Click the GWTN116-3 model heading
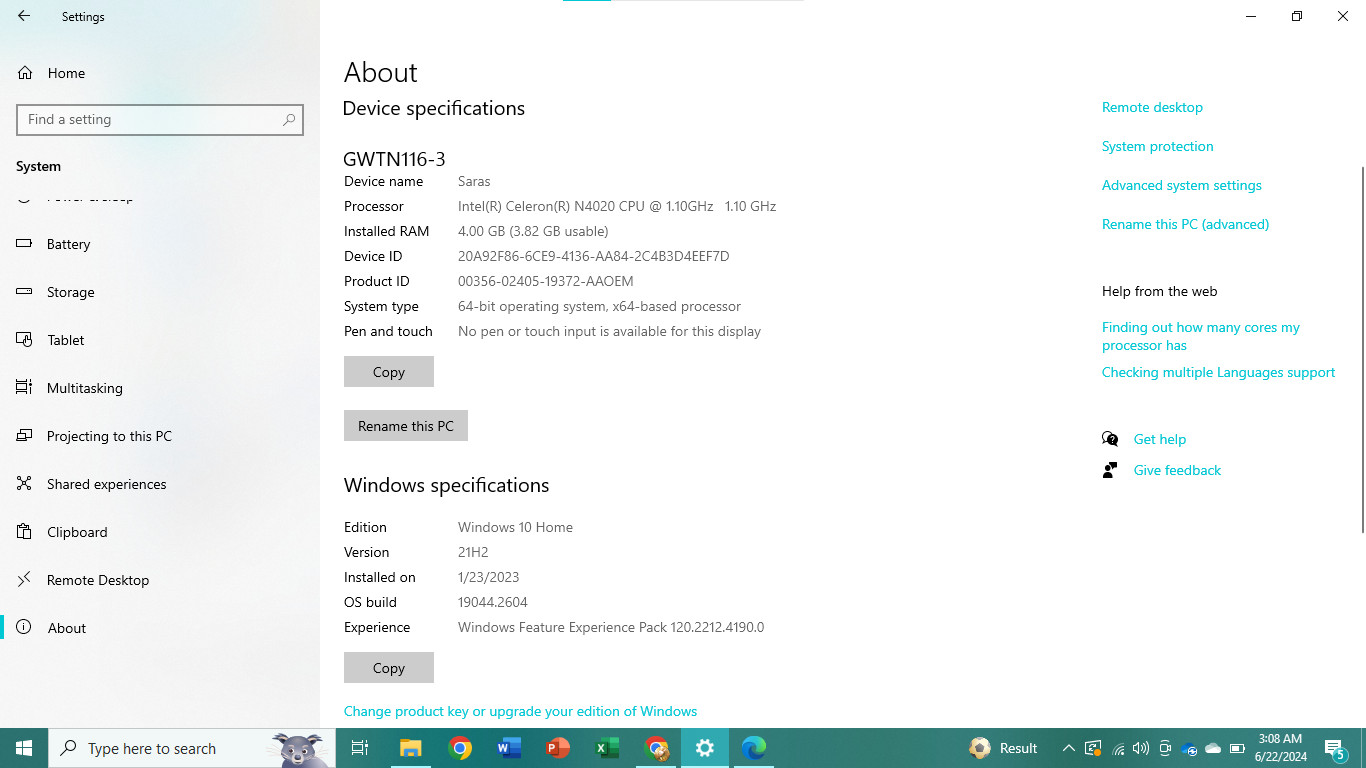This screenshot has height=768, width=1366. tap(394, 158)
